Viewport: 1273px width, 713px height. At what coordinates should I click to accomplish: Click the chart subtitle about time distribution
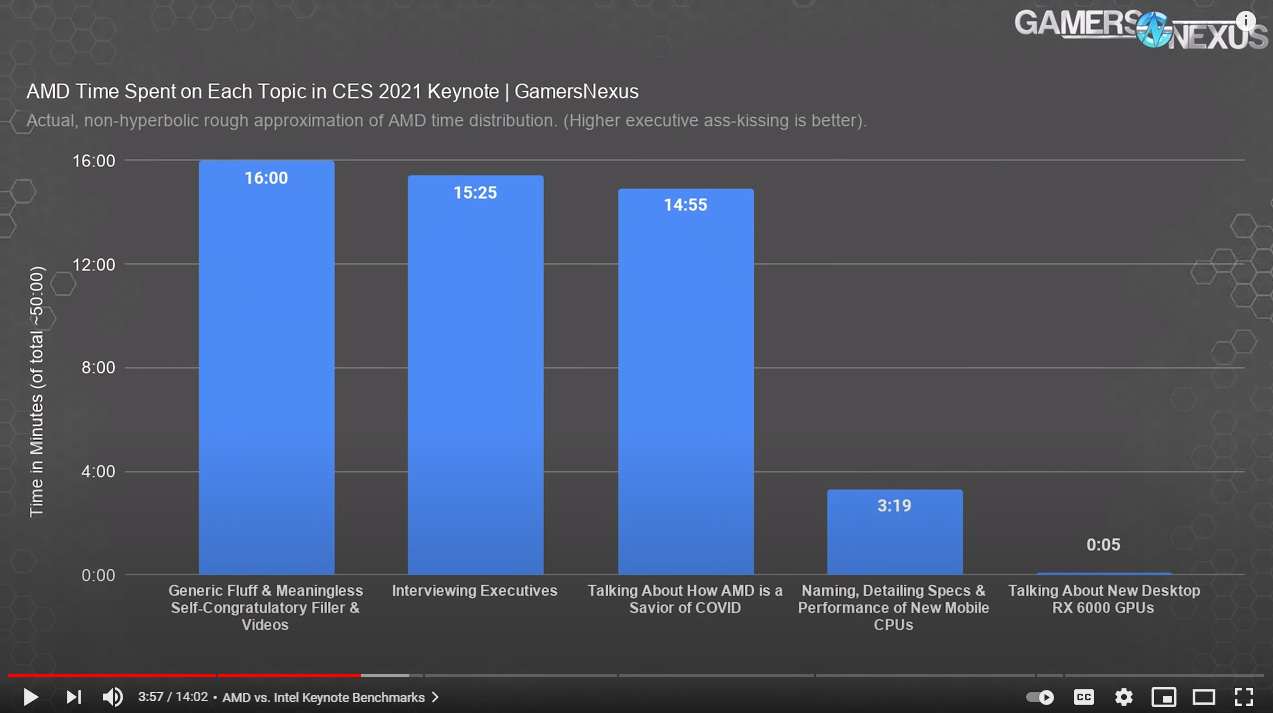[446, 121]
